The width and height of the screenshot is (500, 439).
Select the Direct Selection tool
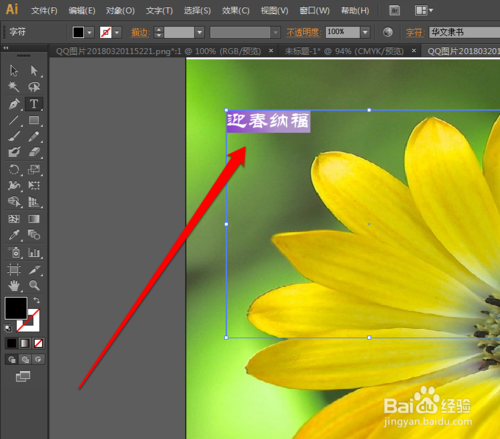point(34,71)
